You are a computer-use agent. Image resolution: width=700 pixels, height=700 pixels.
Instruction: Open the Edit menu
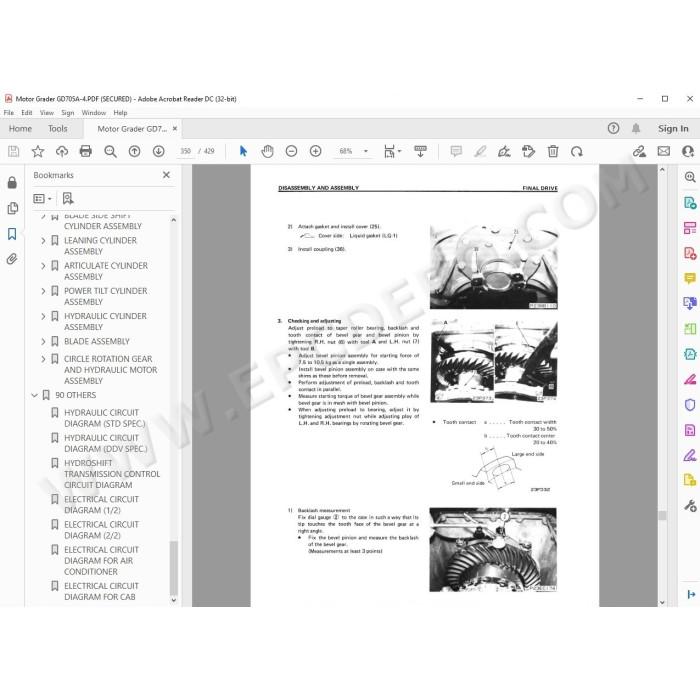click(27, 113)
